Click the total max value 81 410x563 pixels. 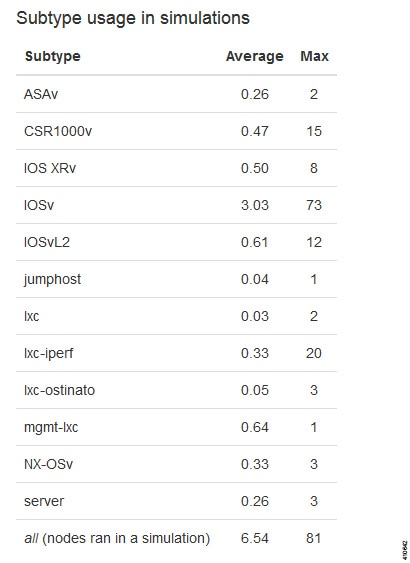[x=314, y=538]
